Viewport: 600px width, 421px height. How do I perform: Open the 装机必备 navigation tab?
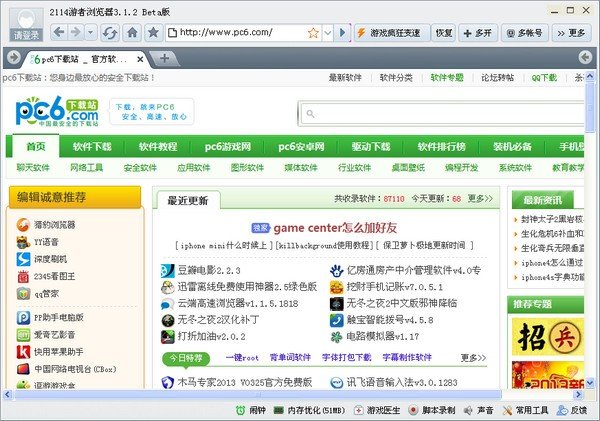(512, 147)
